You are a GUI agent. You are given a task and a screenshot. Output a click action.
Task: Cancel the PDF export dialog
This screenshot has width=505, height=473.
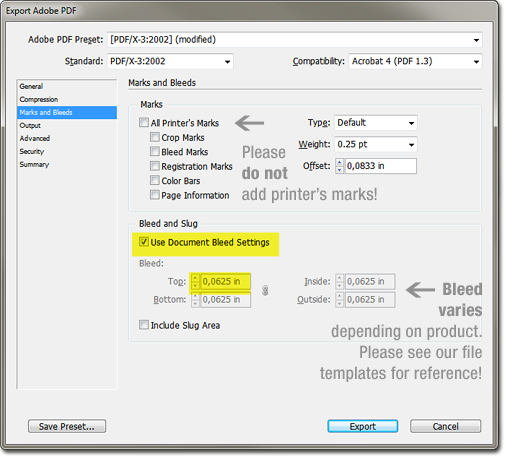(x=445, y=426)
